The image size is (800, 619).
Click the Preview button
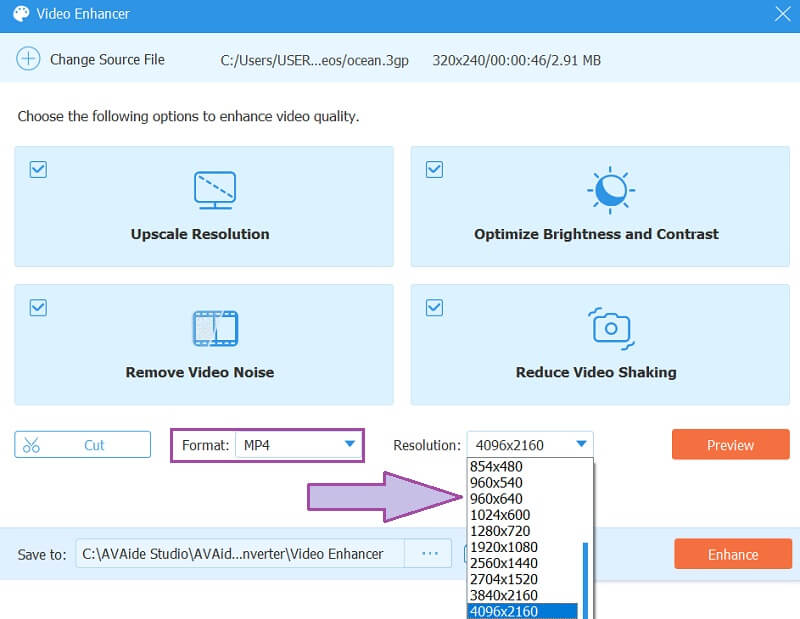point(731,445)
